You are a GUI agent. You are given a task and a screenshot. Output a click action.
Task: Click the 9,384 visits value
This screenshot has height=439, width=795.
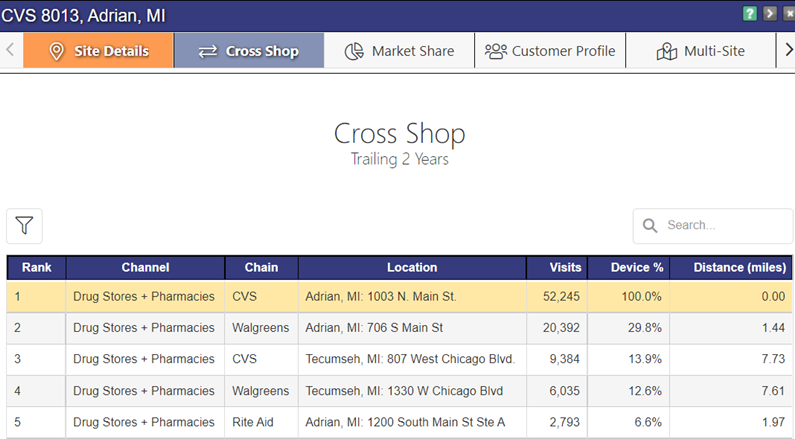564,359
